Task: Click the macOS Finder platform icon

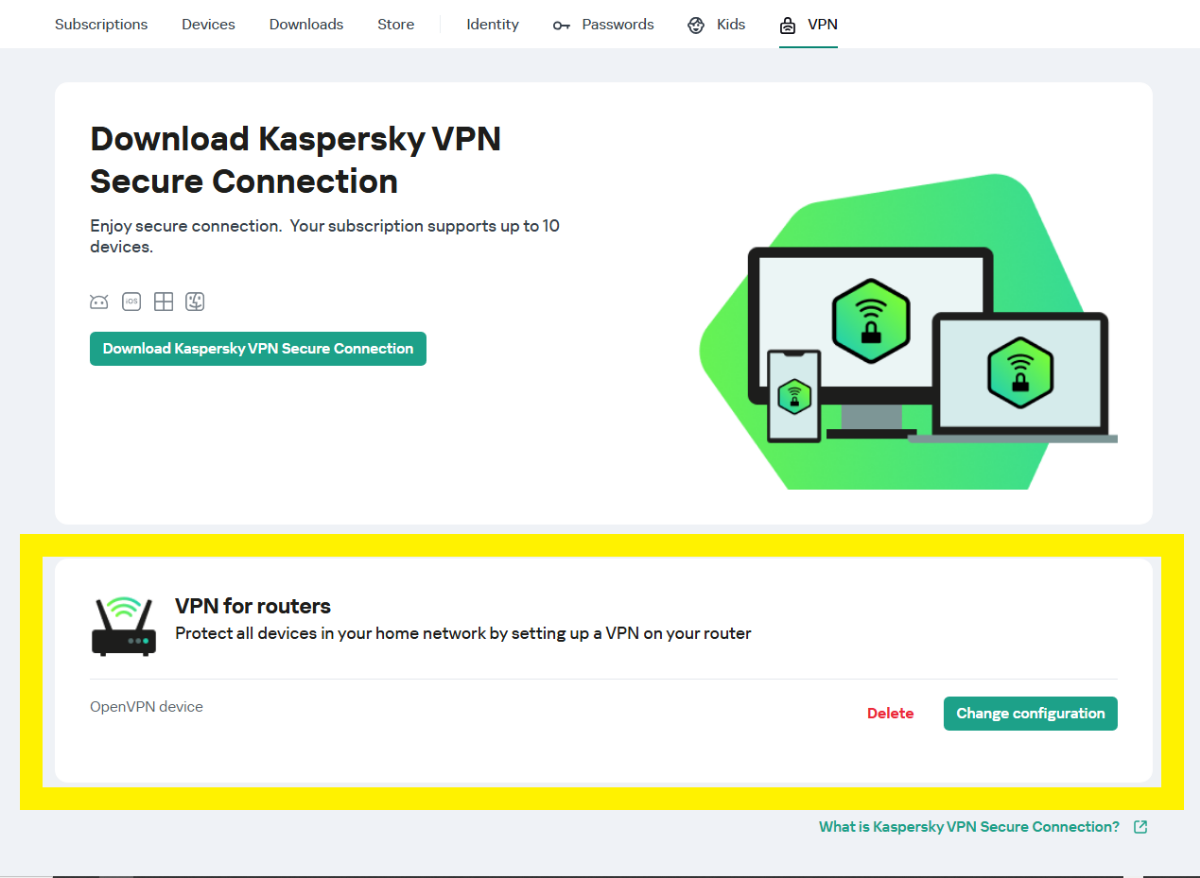Action: [194, 301]
